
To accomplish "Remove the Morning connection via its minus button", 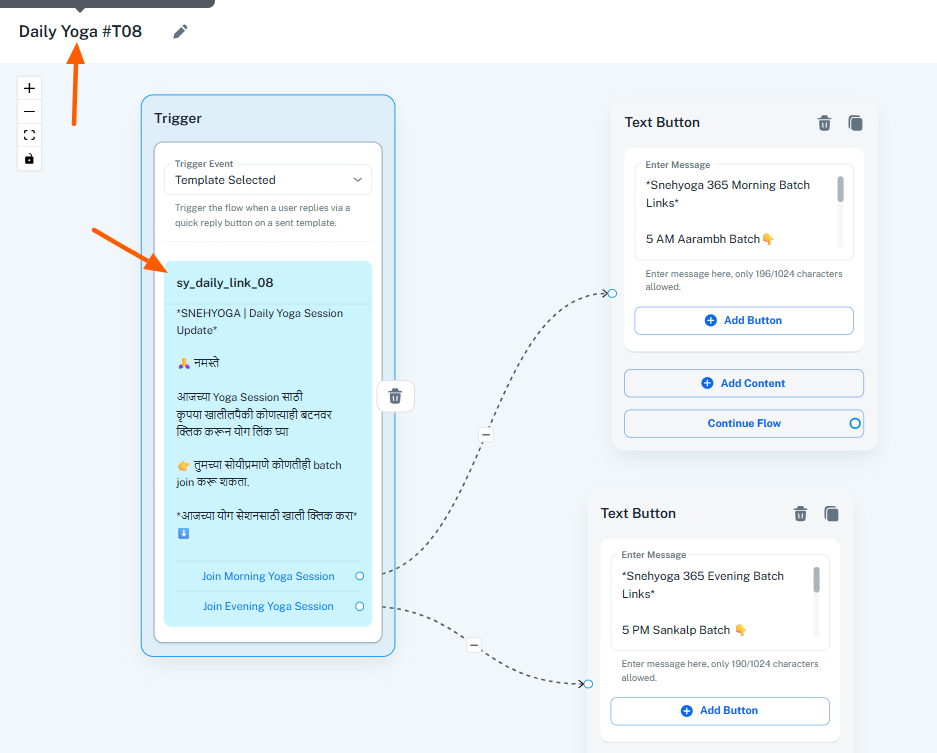I will (486, 434).
